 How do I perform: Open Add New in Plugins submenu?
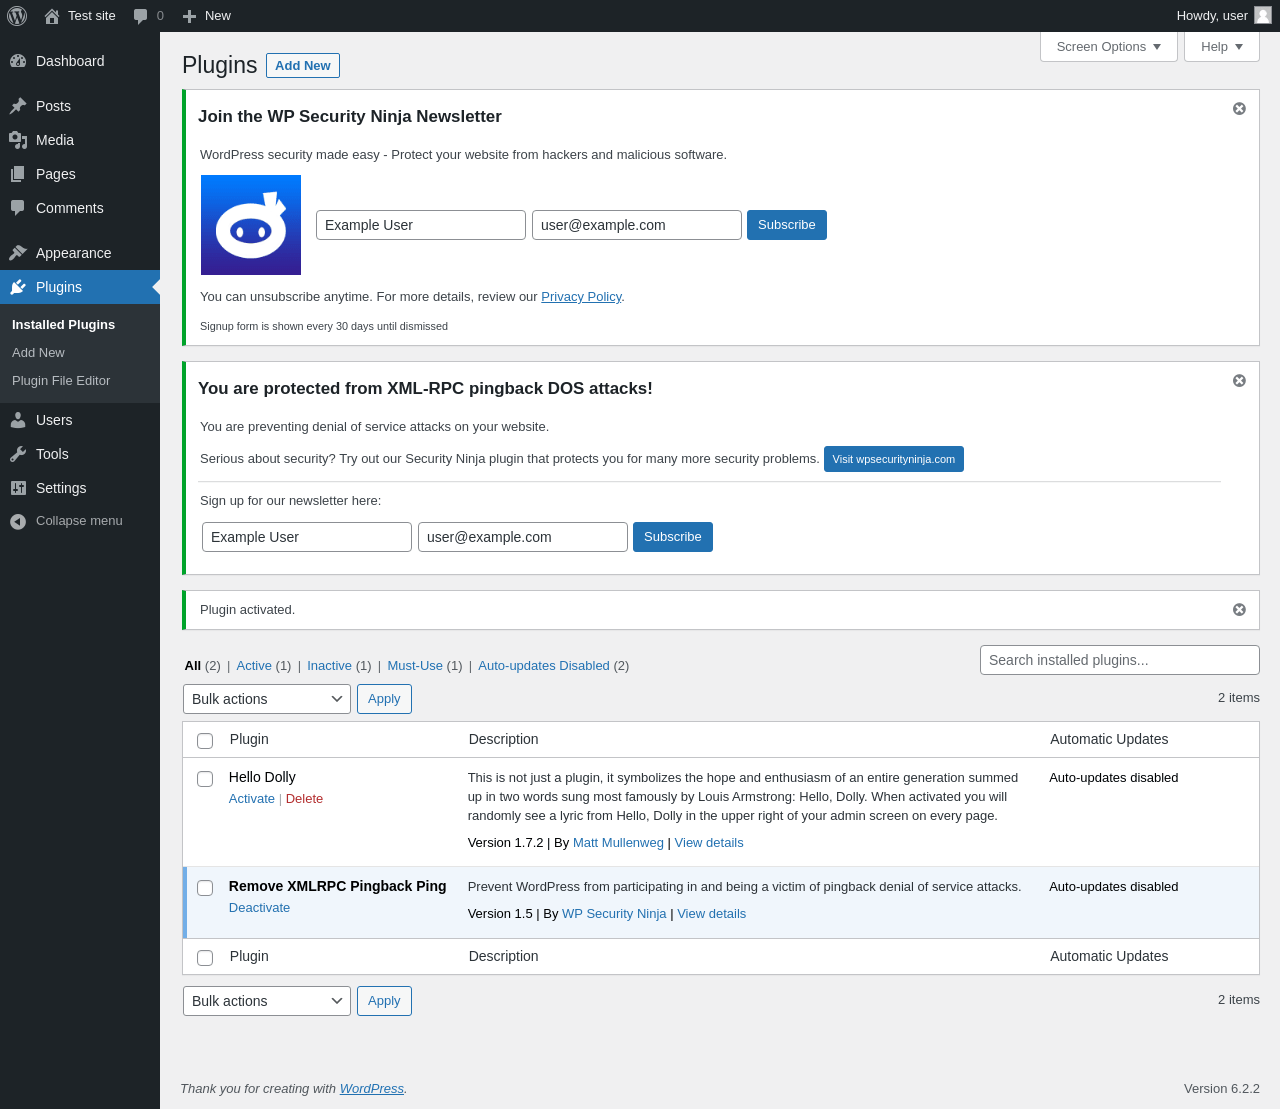click(38, 353)
